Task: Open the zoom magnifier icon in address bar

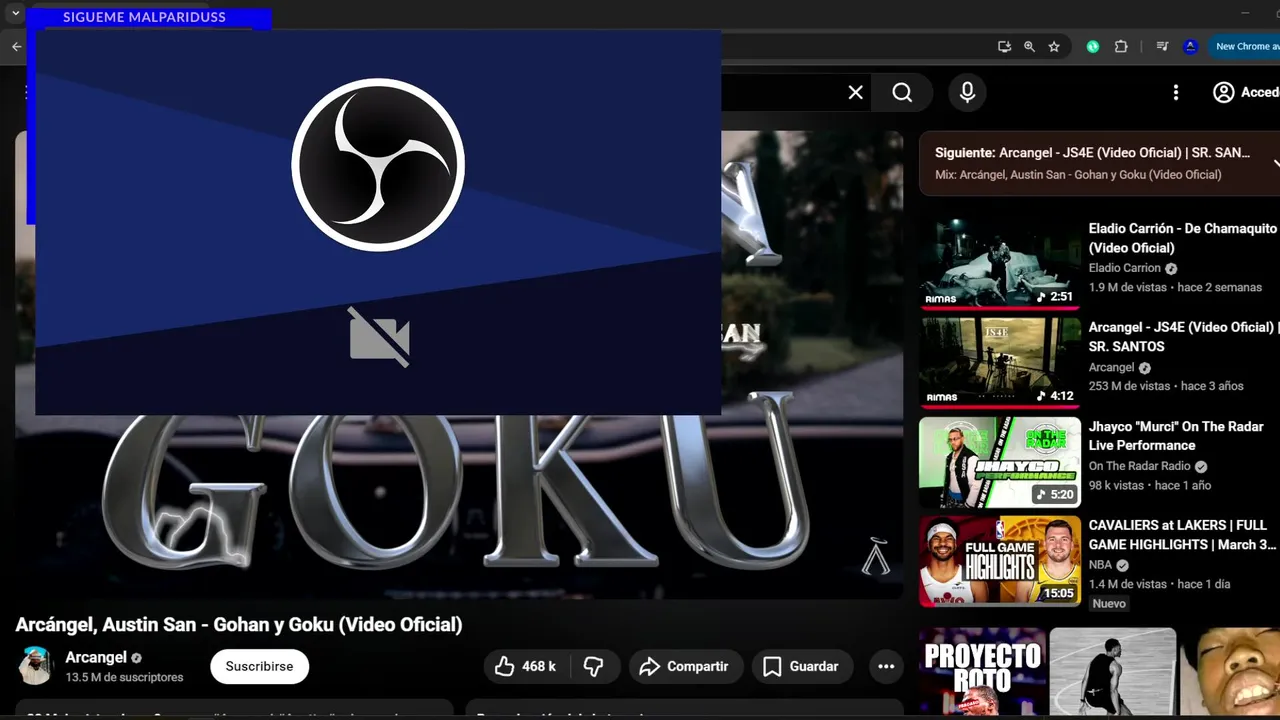Action: point(1029,46)
